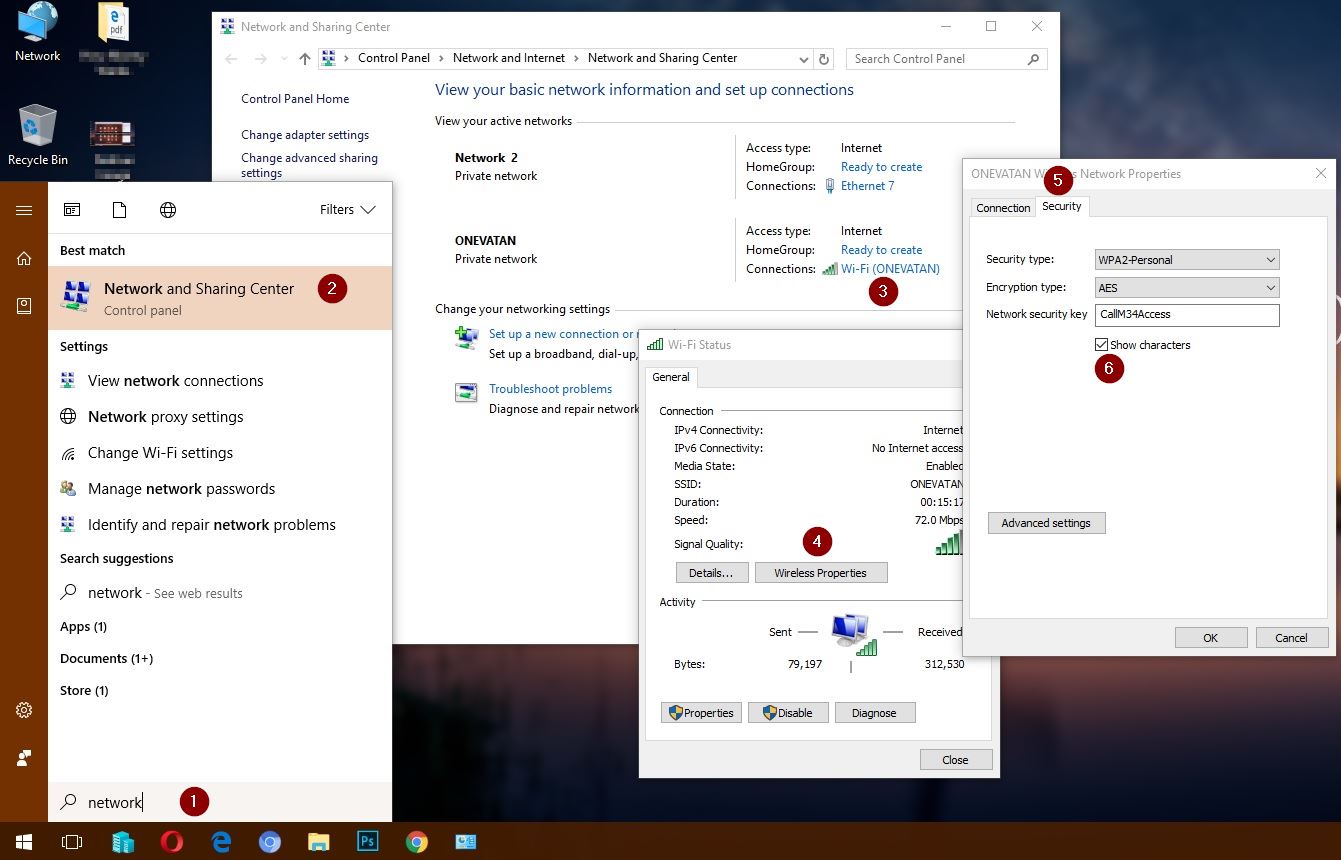Select the Documents filter icon in search
1341x860 pixels.
coord(119,209)
